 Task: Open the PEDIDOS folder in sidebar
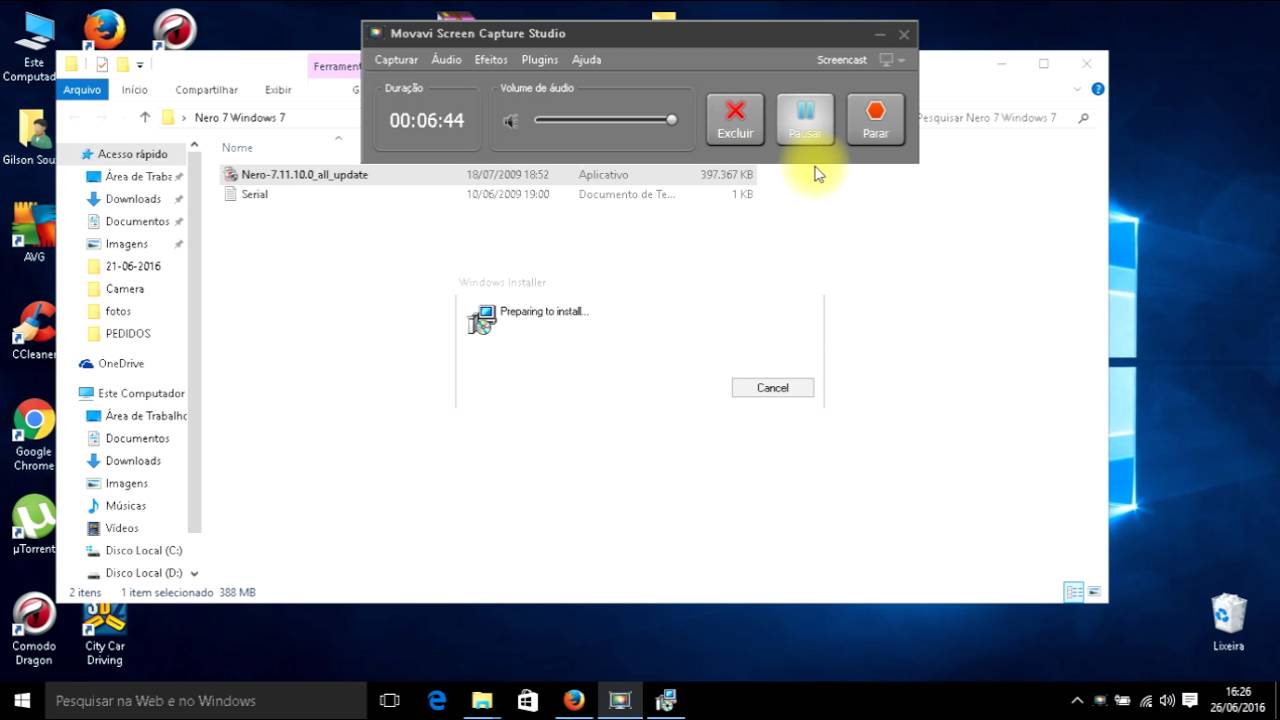(x=128, y=333)
